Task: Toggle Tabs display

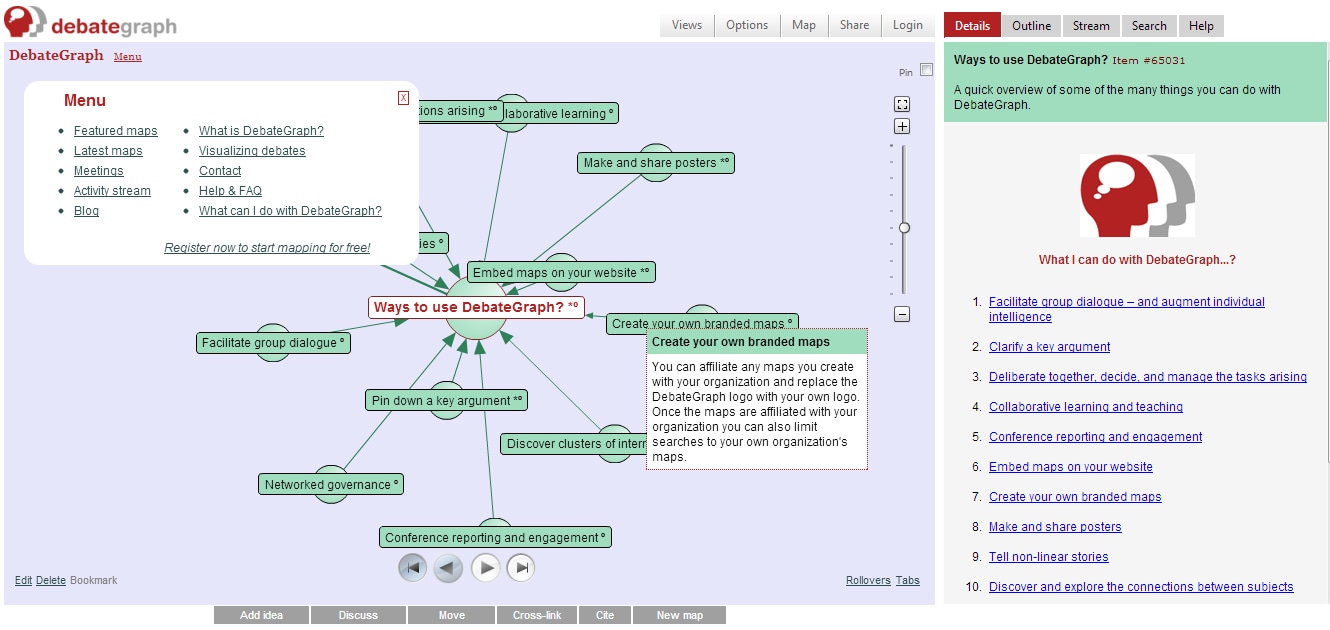Action: coord(907,581)
